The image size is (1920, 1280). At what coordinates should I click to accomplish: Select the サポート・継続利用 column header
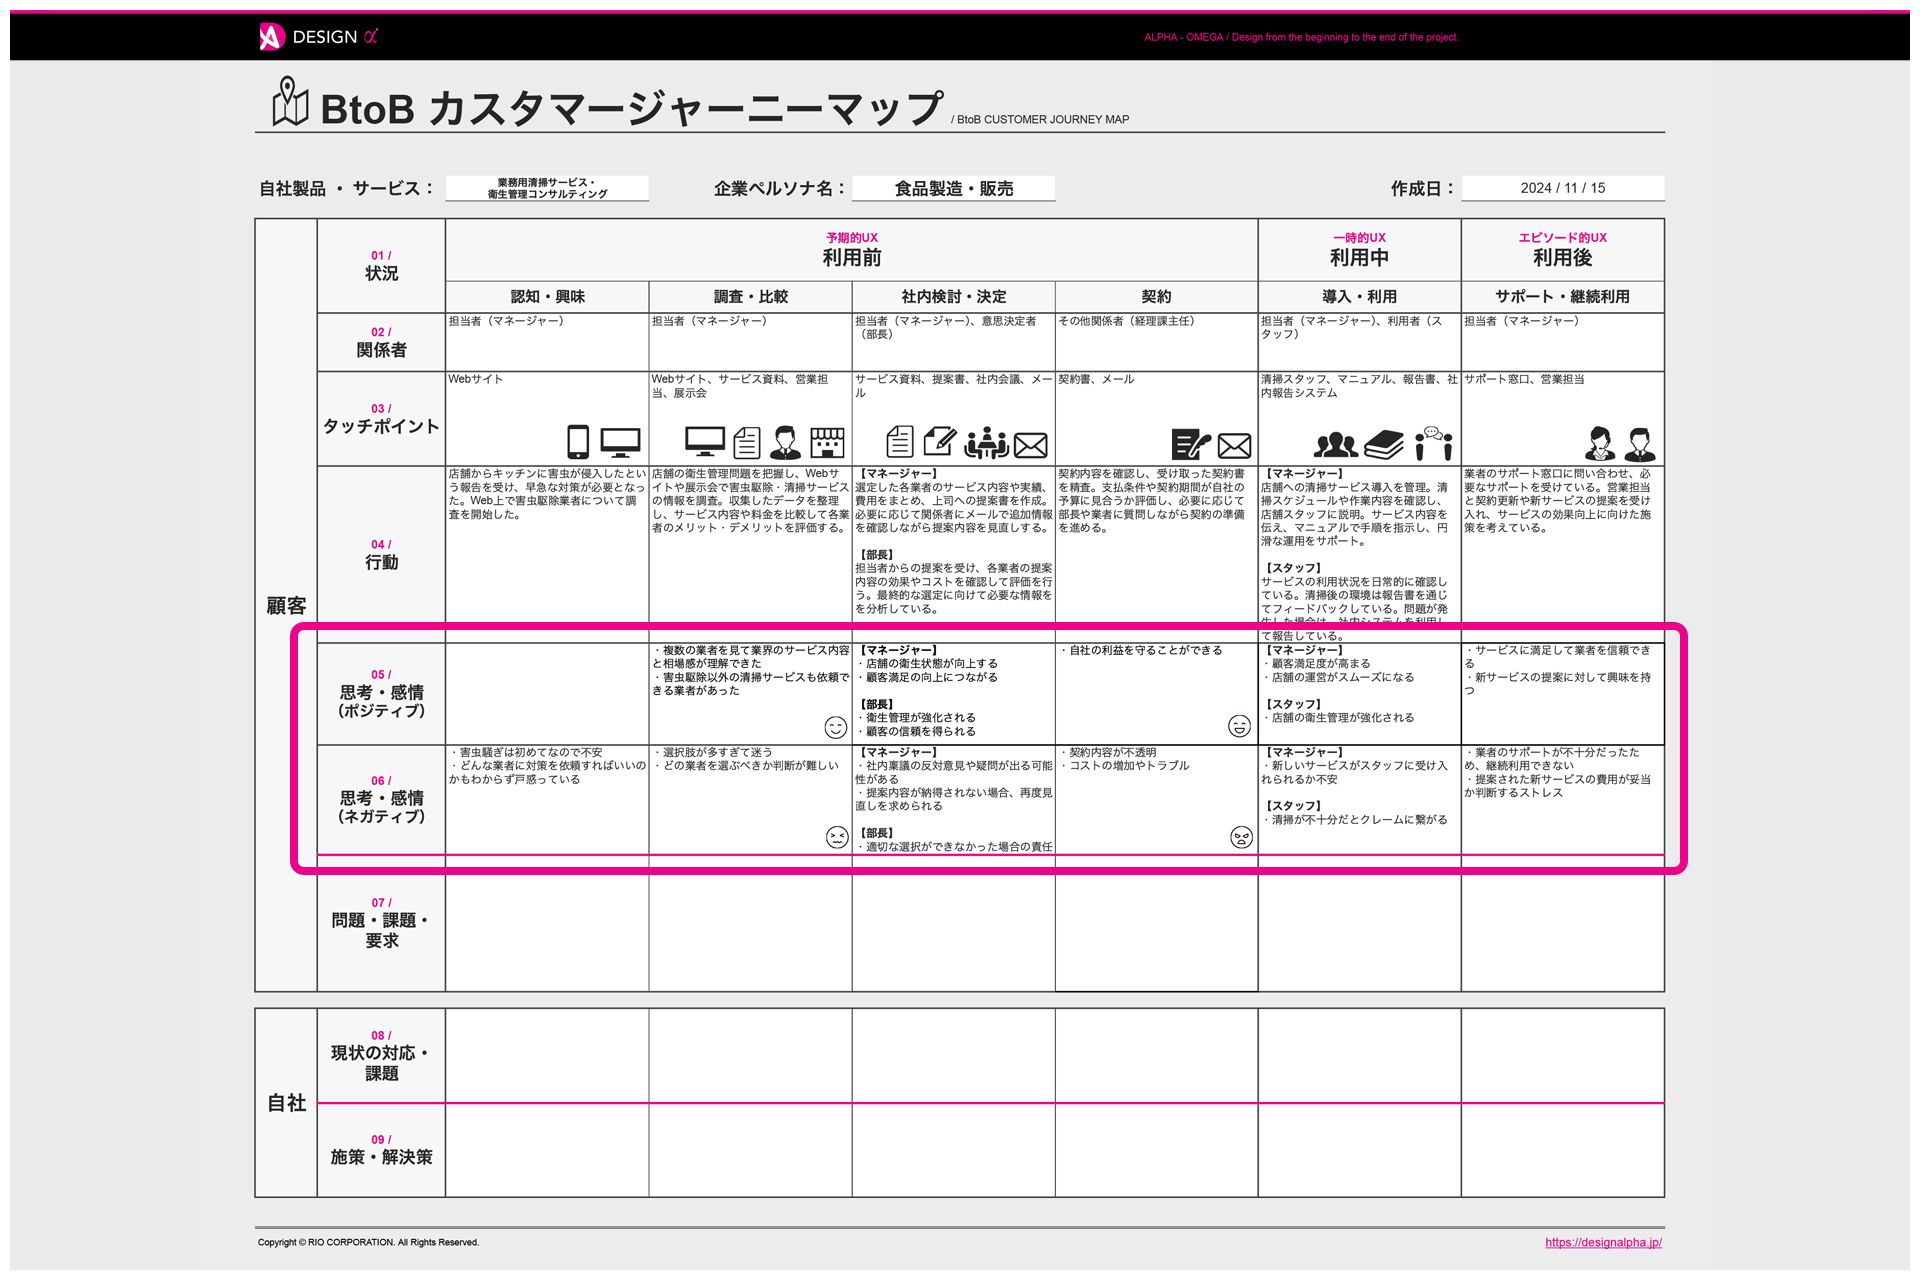coord(1562,296)
